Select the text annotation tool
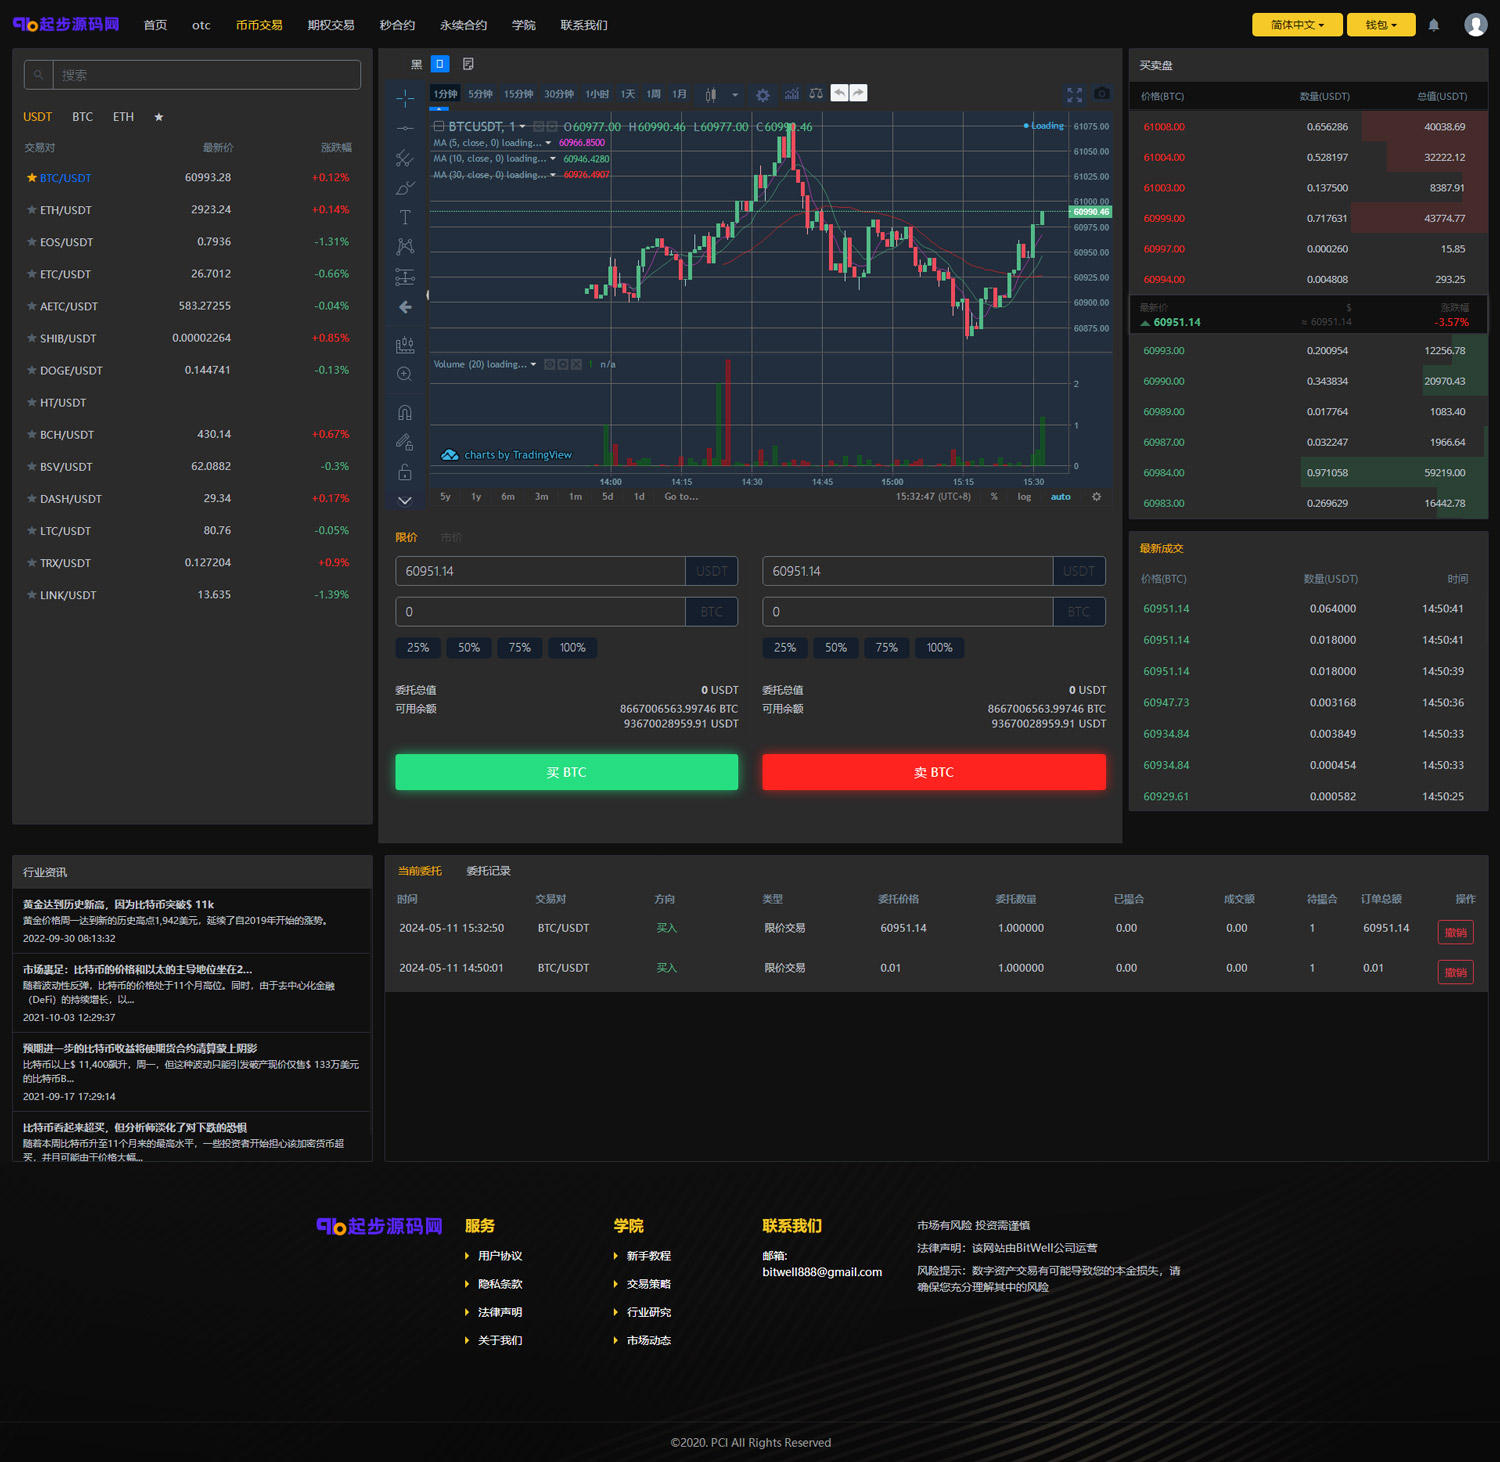This screenshot has height=1462, width=1500. point(405,217)
